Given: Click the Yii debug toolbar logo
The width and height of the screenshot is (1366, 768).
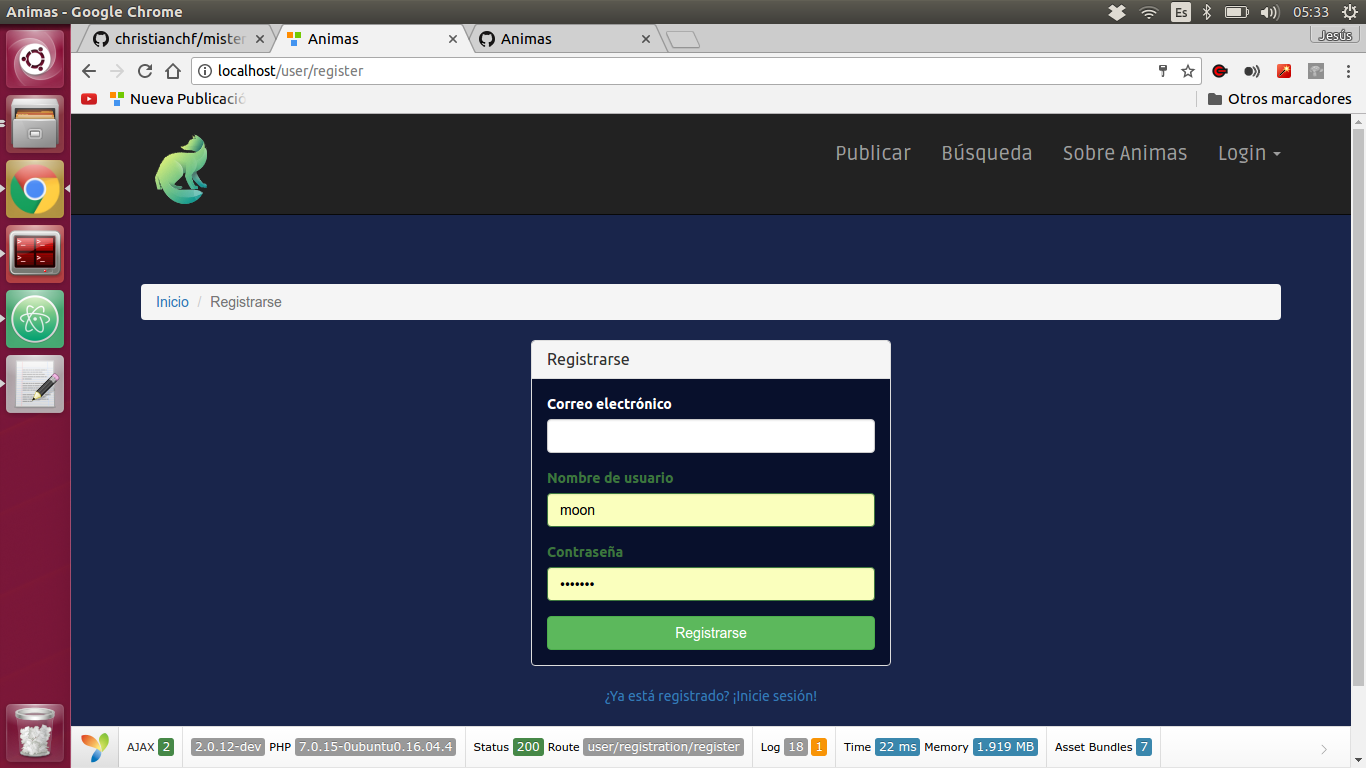Looking at the screenshot, I should click(95, 747).
